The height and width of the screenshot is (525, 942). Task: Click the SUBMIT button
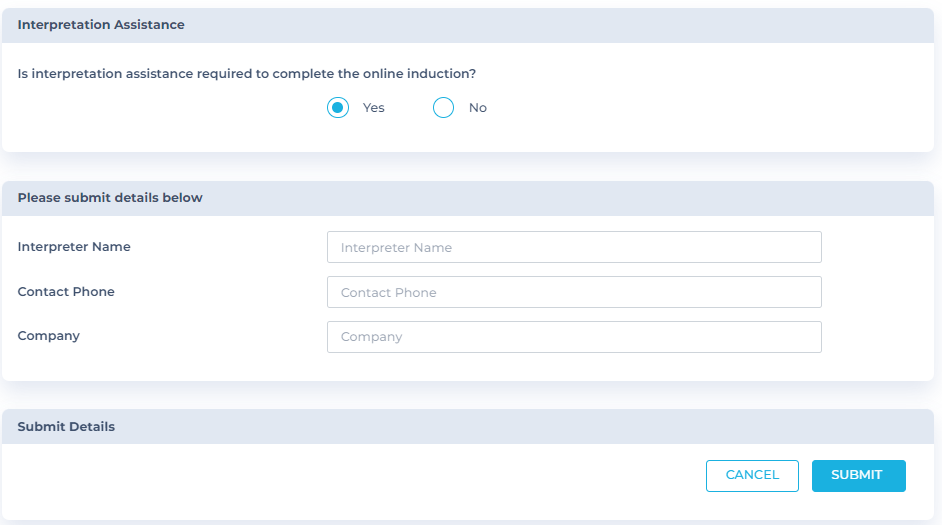point(858,476)
